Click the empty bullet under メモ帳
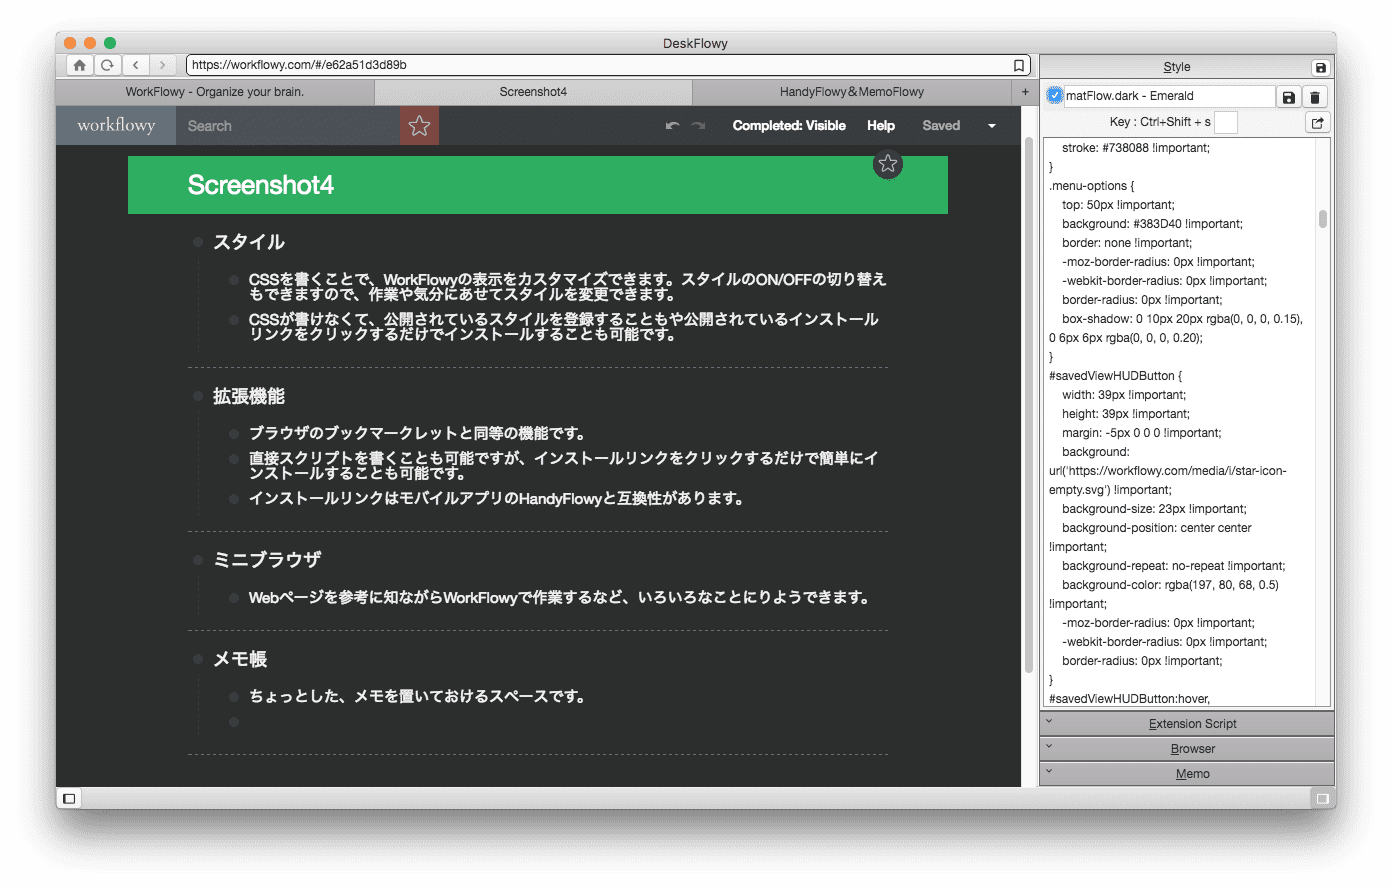The width and height of the screenshot is (1392, 889). (x=234, y=722)
